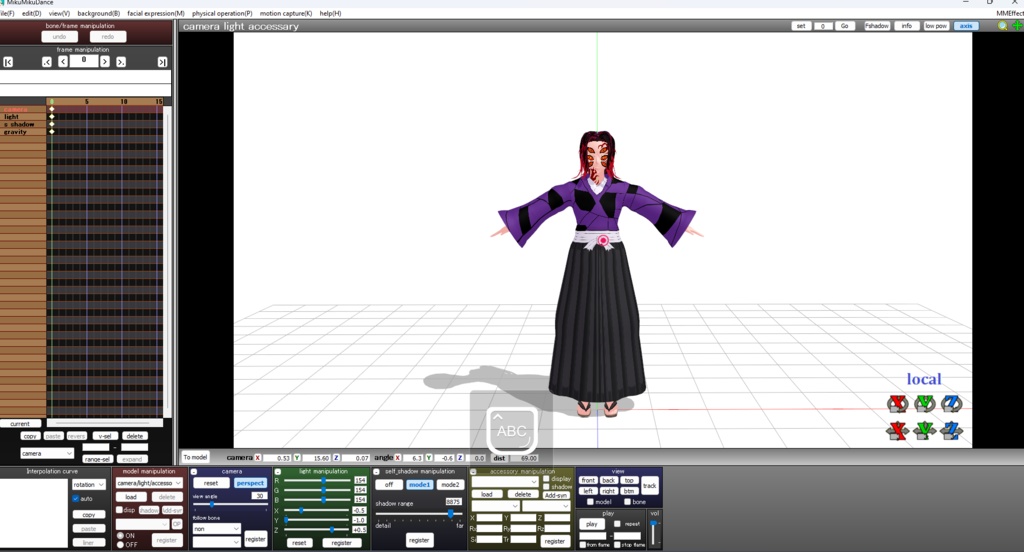Open the empty dropdown below follow bone
This screenshot has height=552, width=1024.
[x=217, y=542]
